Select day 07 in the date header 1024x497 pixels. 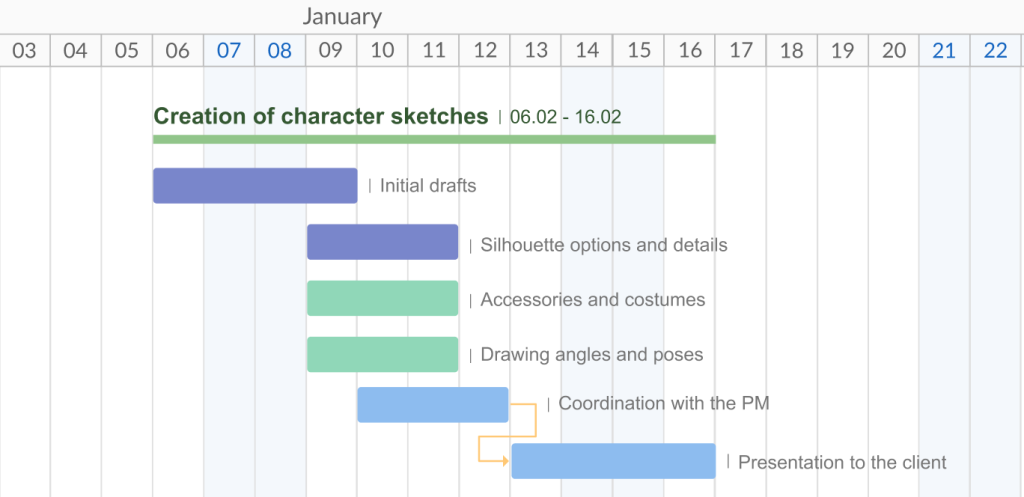coord(229,51)
